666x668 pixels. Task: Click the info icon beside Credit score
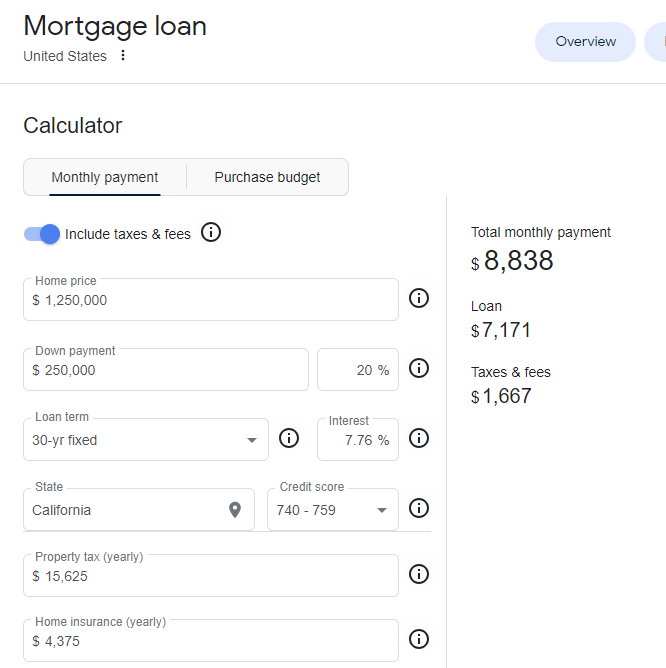pyautogui.click(x=419, y=508)
